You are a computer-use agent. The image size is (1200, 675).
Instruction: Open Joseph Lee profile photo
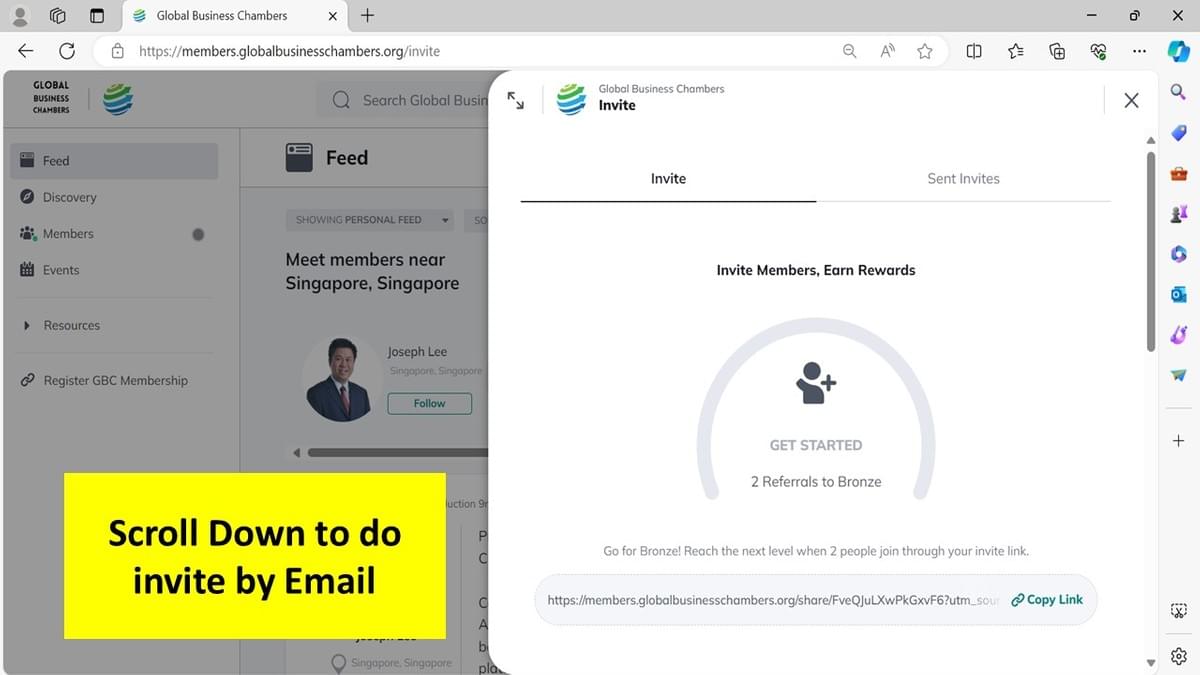click(342, 378)
